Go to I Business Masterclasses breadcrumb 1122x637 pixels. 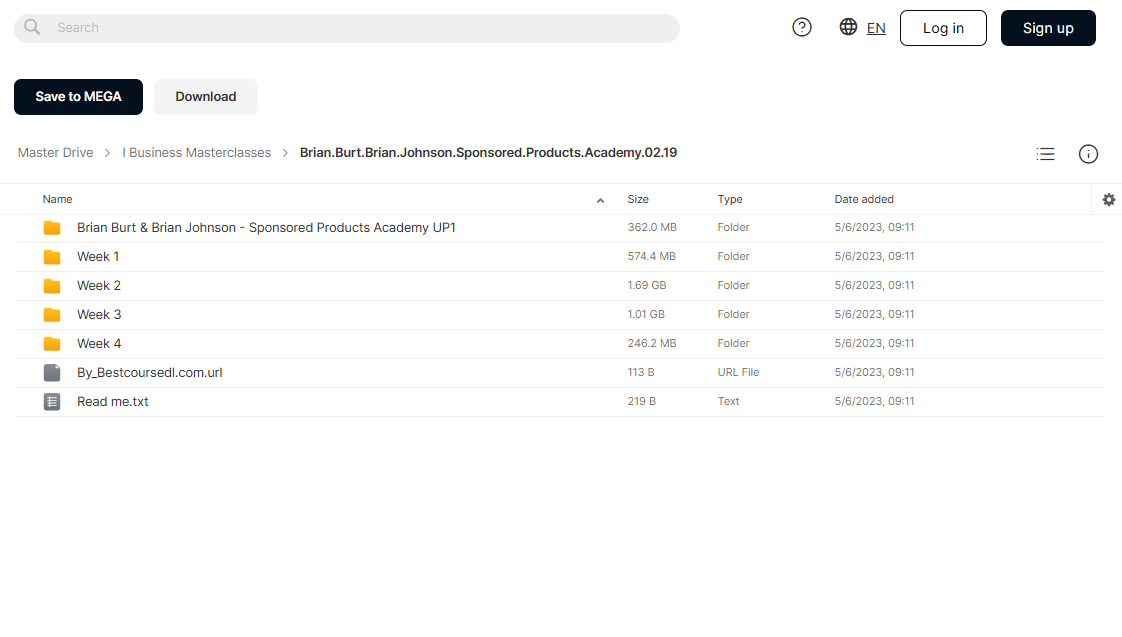point(197,152)
